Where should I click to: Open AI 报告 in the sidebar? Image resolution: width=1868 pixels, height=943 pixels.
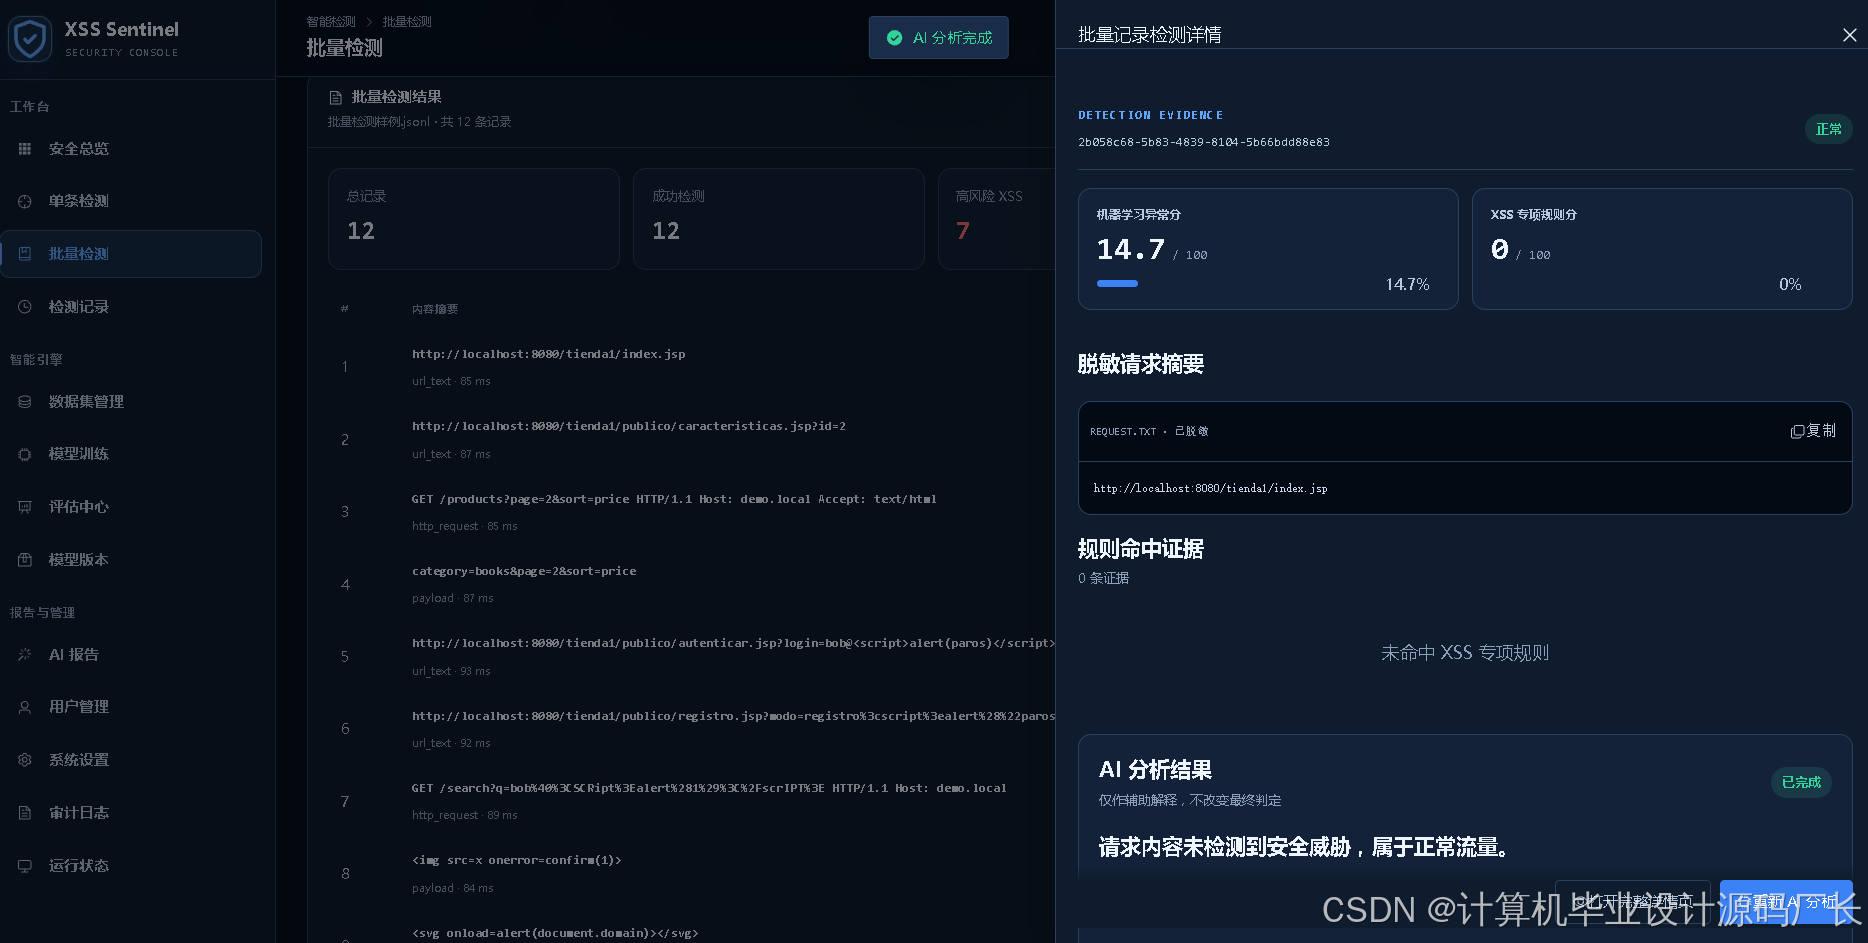[131, 655]
